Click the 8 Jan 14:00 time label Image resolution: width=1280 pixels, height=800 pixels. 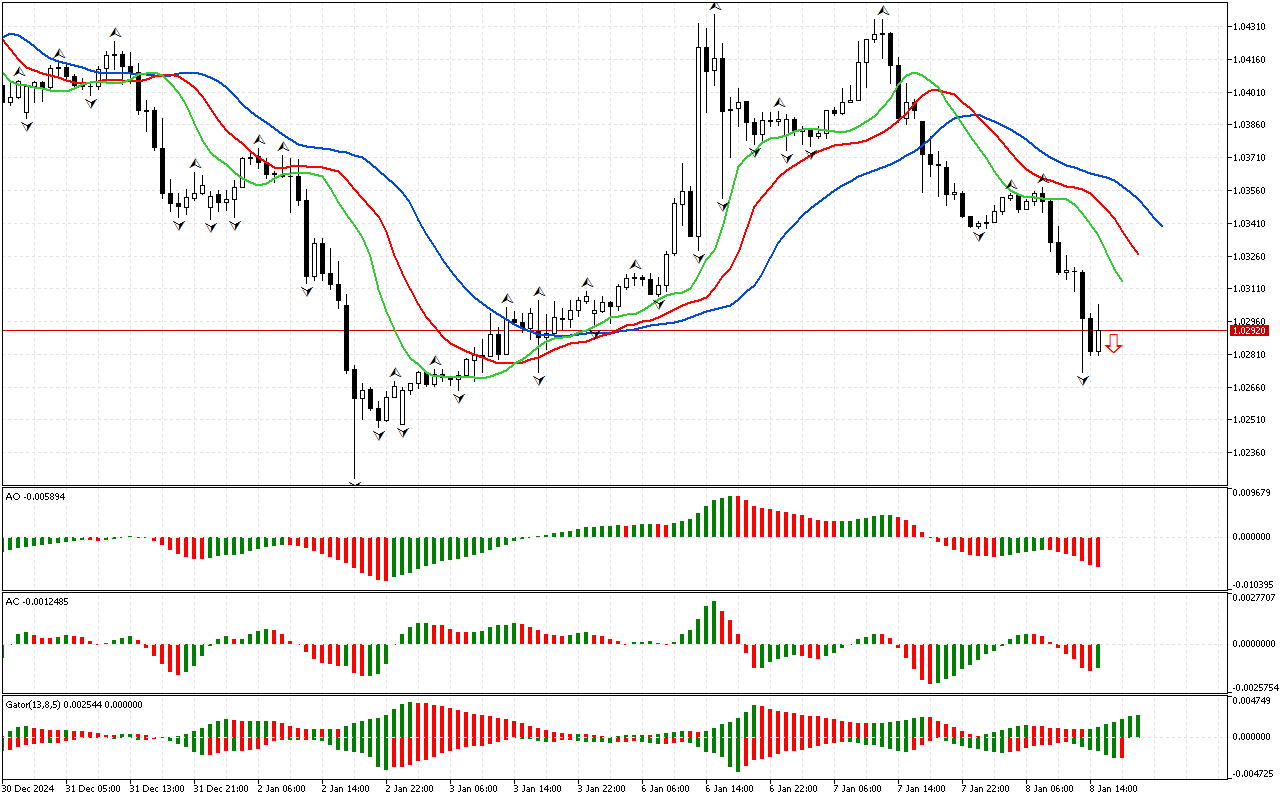(x=1114, y=788)
